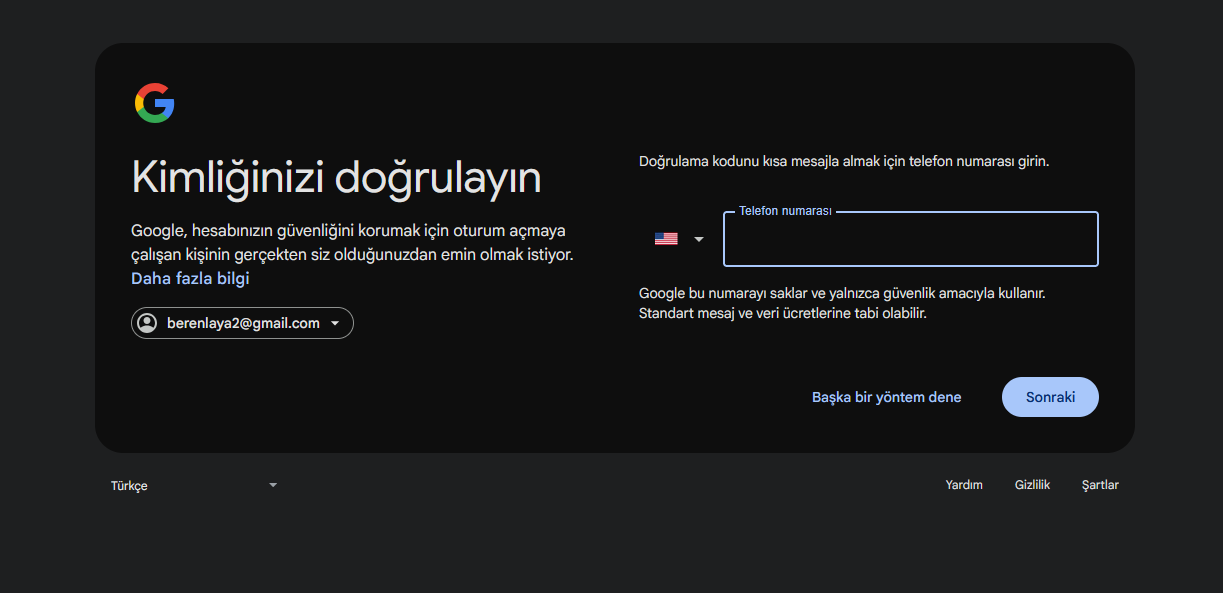Screen dimensions: 1223x593
Task: Open the Gizlilik footer link
Action: click(x=1032, y=485)
